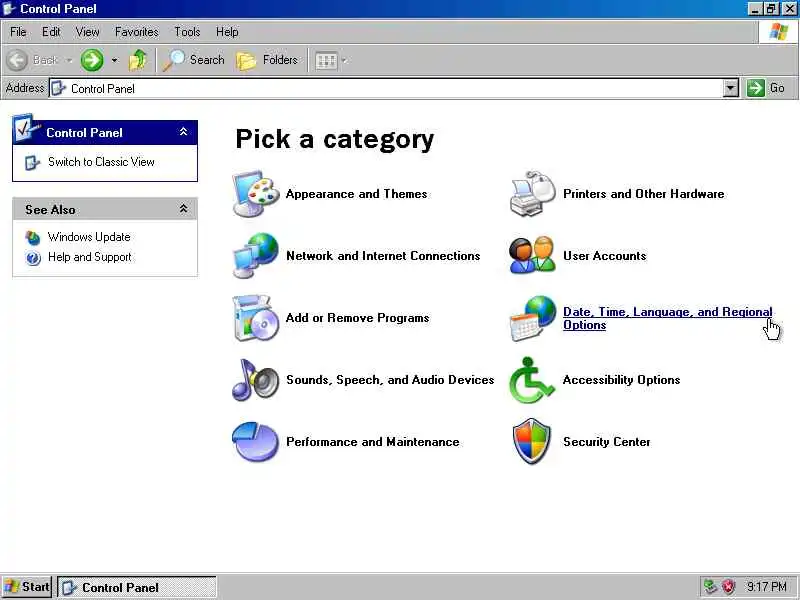Viewport: 800px width, 600px height.
Task: Click the Appearance and Themes link
Action: [357, 194]
